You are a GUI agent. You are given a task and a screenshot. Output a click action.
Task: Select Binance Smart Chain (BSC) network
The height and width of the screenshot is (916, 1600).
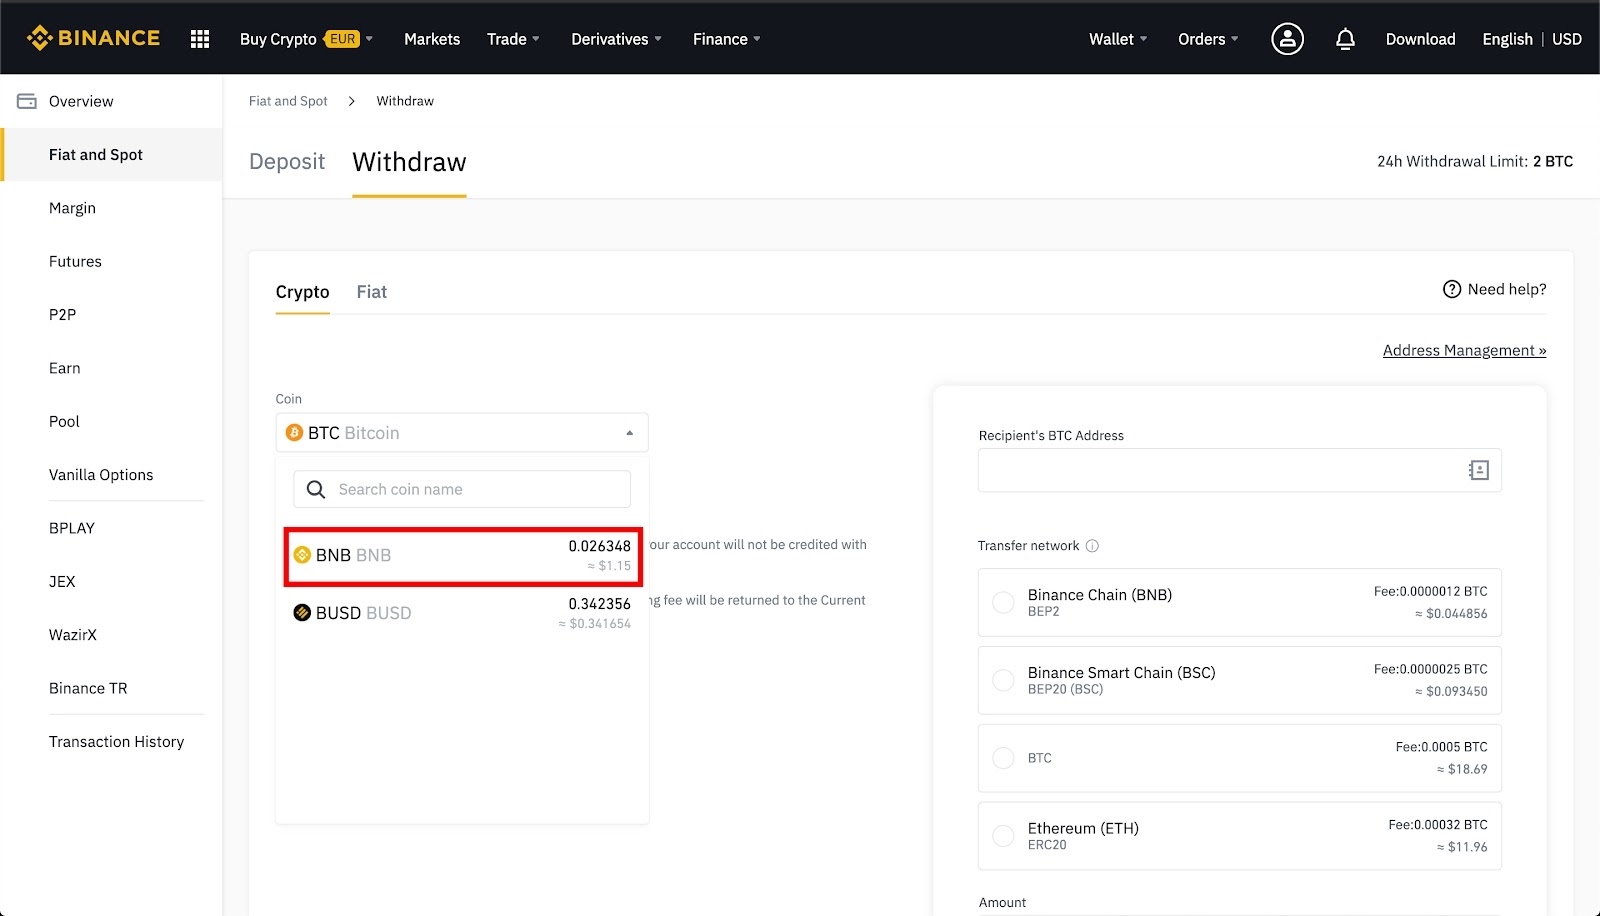pyautogui.click(x=1003, y=680)
